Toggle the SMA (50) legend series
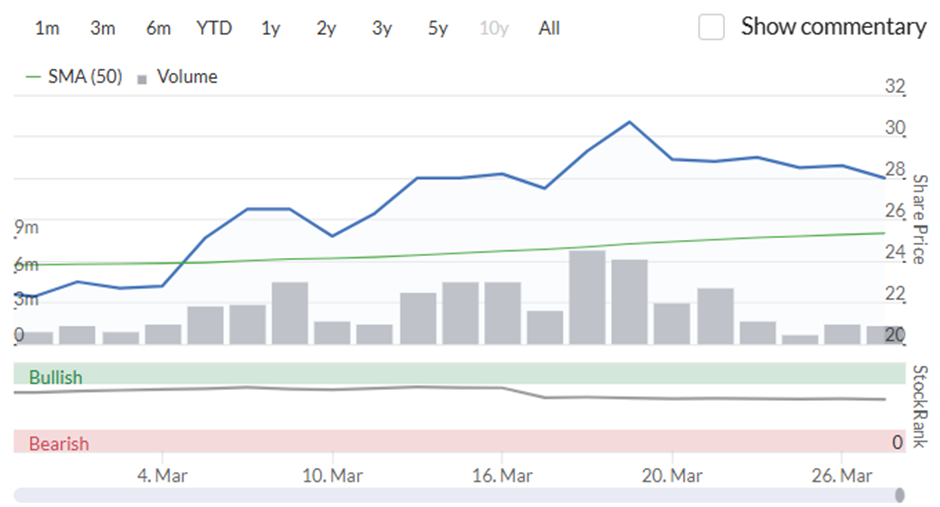Screen dimensions: 940x507 tap(74, 77)
